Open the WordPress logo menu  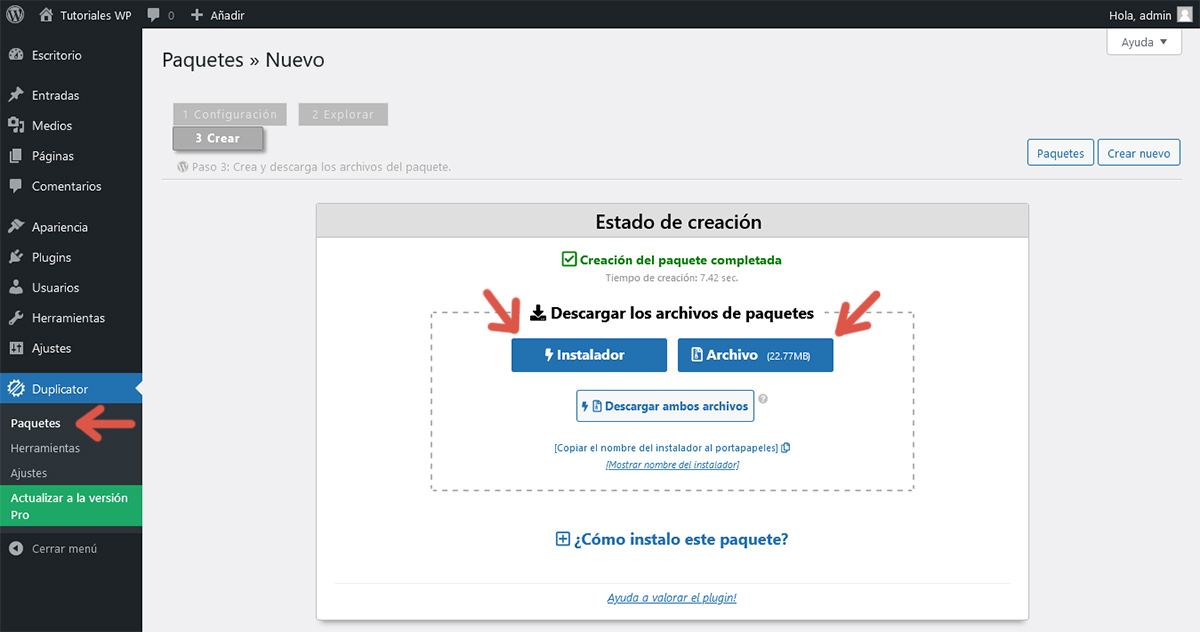pyautogui.click(x=15, y=15)
